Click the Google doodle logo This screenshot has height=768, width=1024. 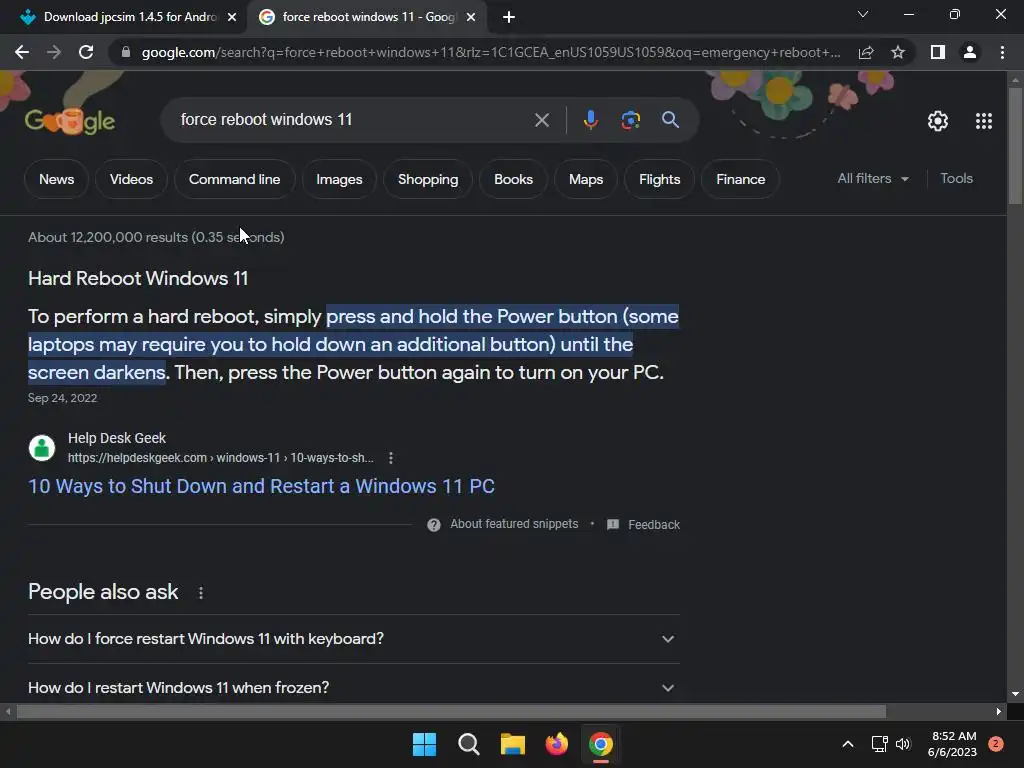click(x=70, y=121)
